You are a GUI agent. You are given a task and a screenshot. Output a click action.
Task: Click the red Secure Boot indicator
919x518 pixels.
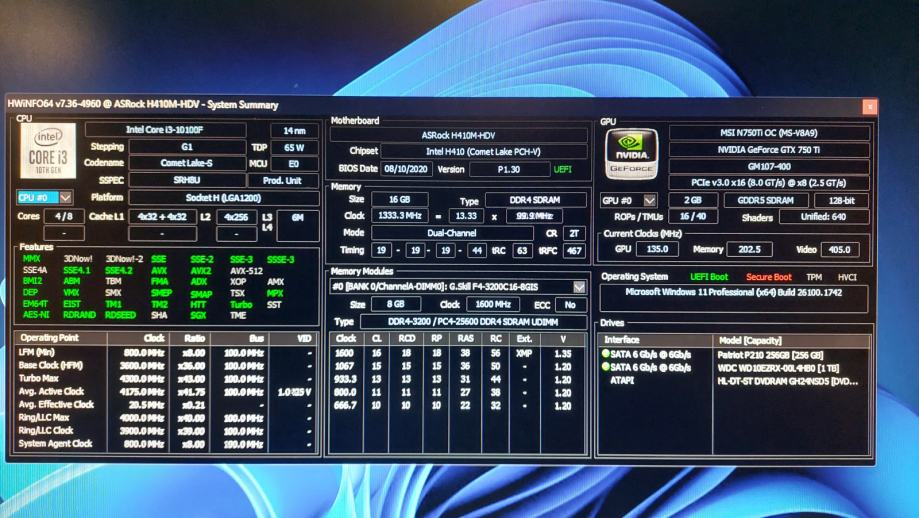click(x=768, y=277)
